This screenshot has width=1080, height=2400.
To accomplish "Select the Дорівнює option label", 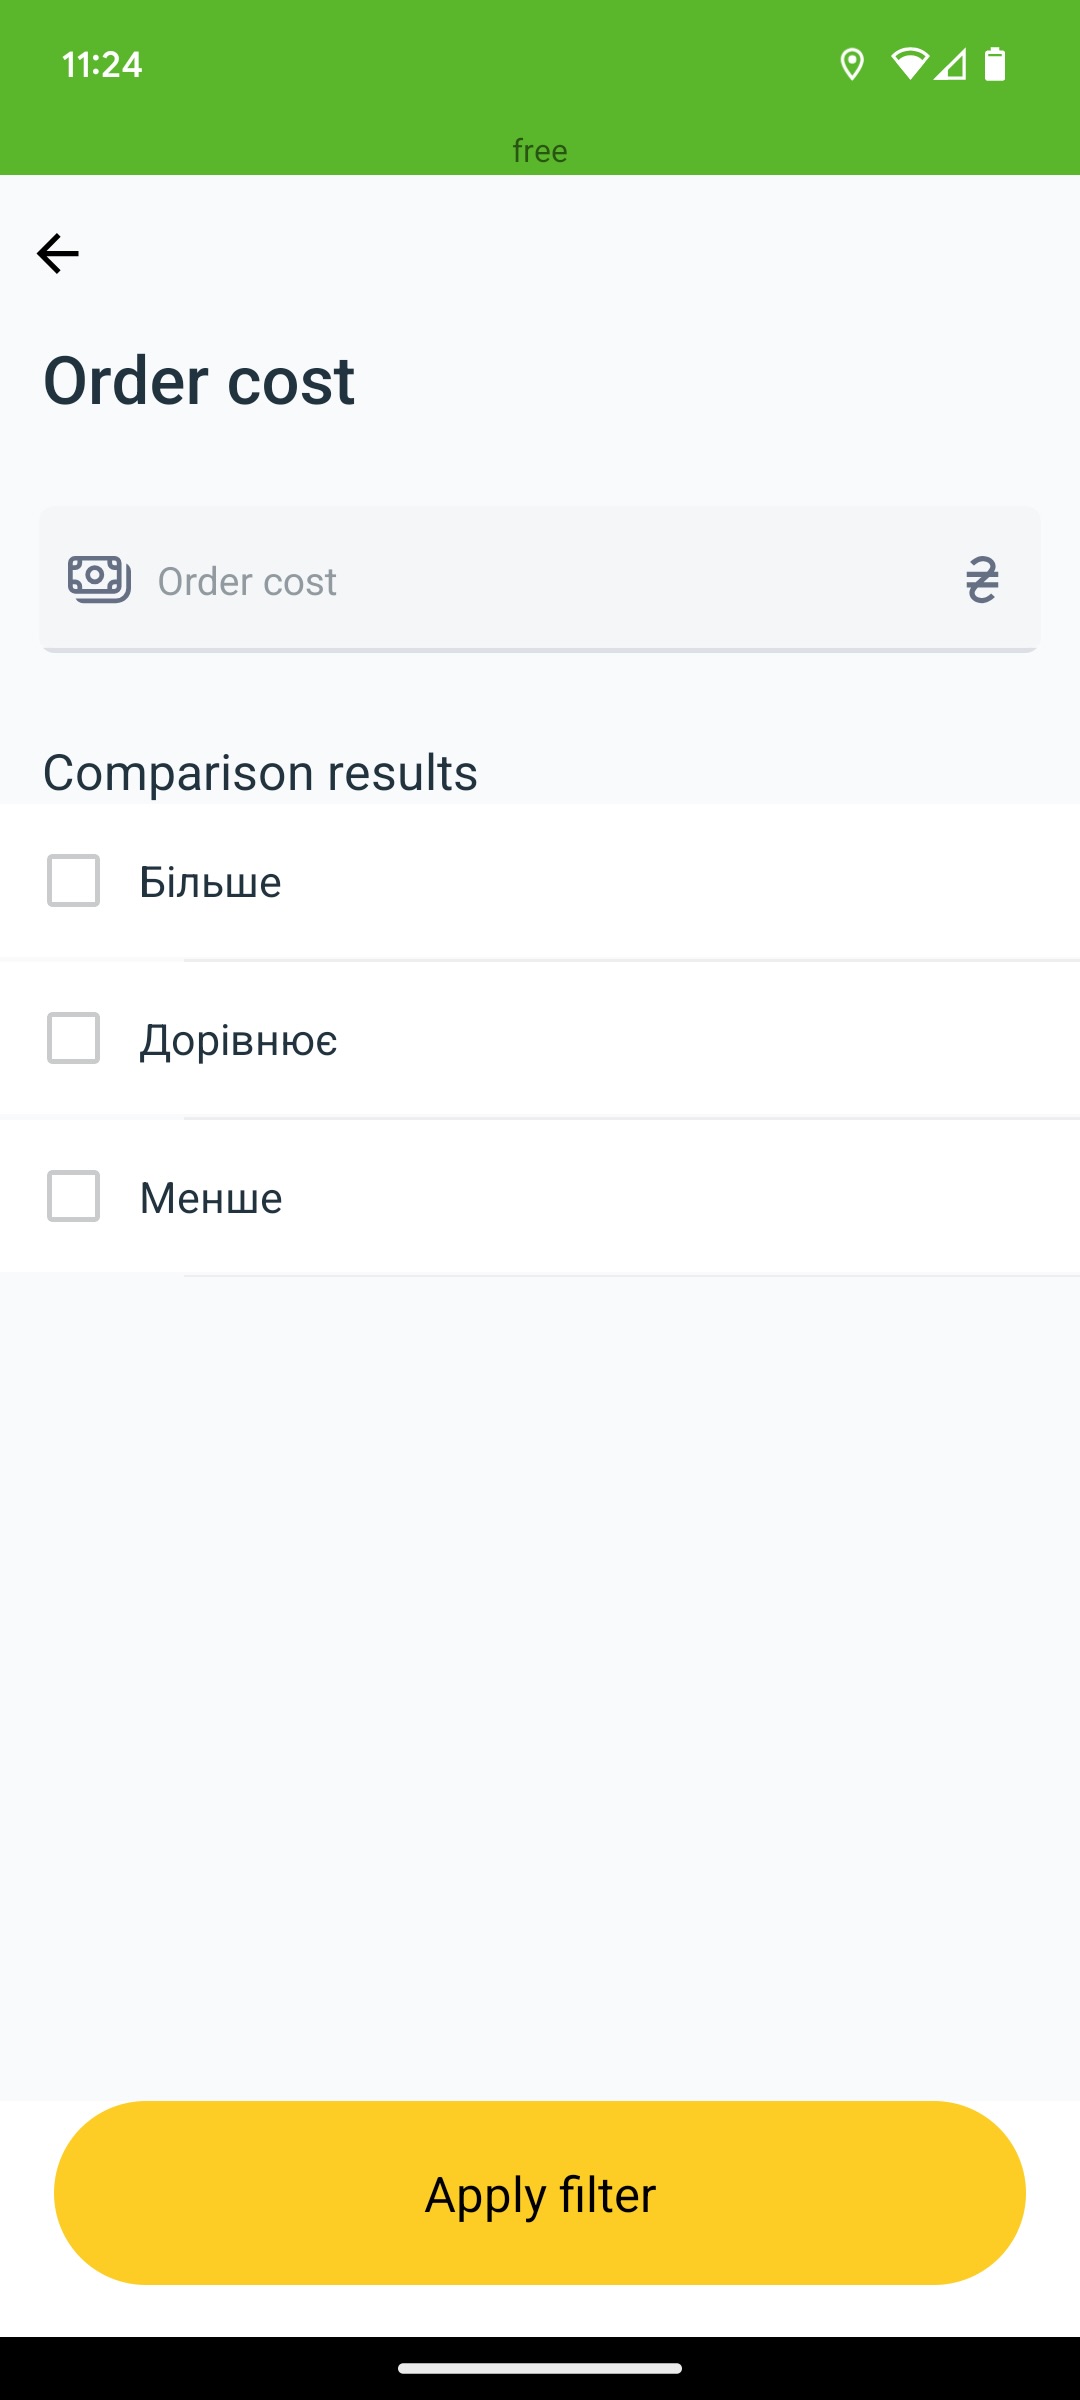I will pos(238,1040).
